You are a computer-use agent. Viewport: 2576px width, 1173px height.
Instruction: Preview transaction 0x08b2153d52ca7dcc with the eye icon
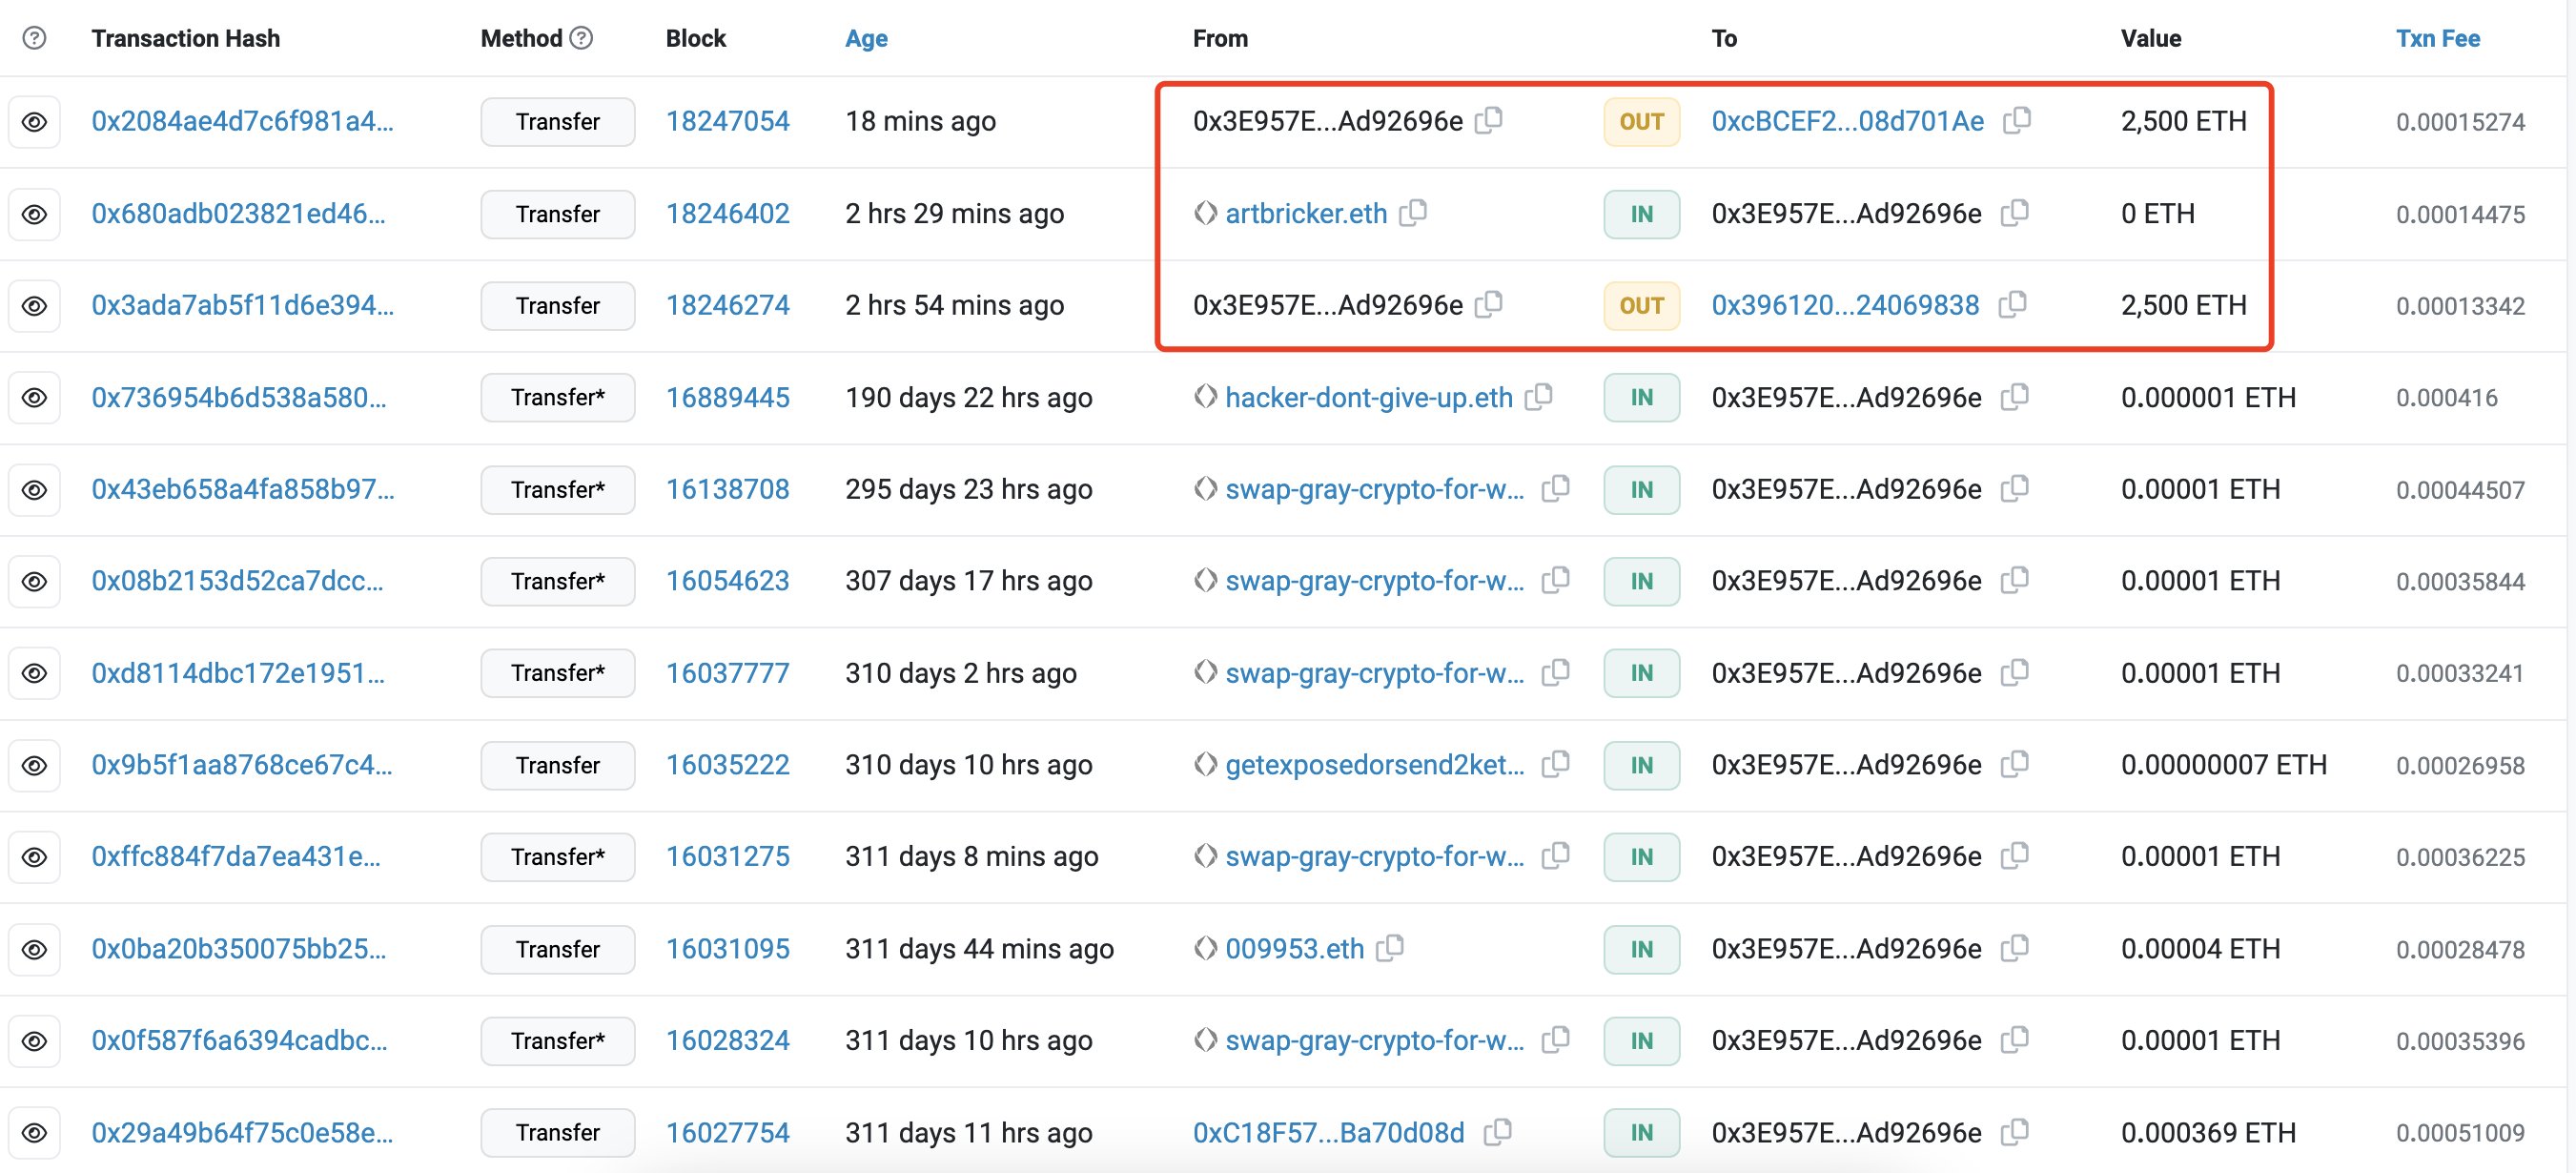34,582
